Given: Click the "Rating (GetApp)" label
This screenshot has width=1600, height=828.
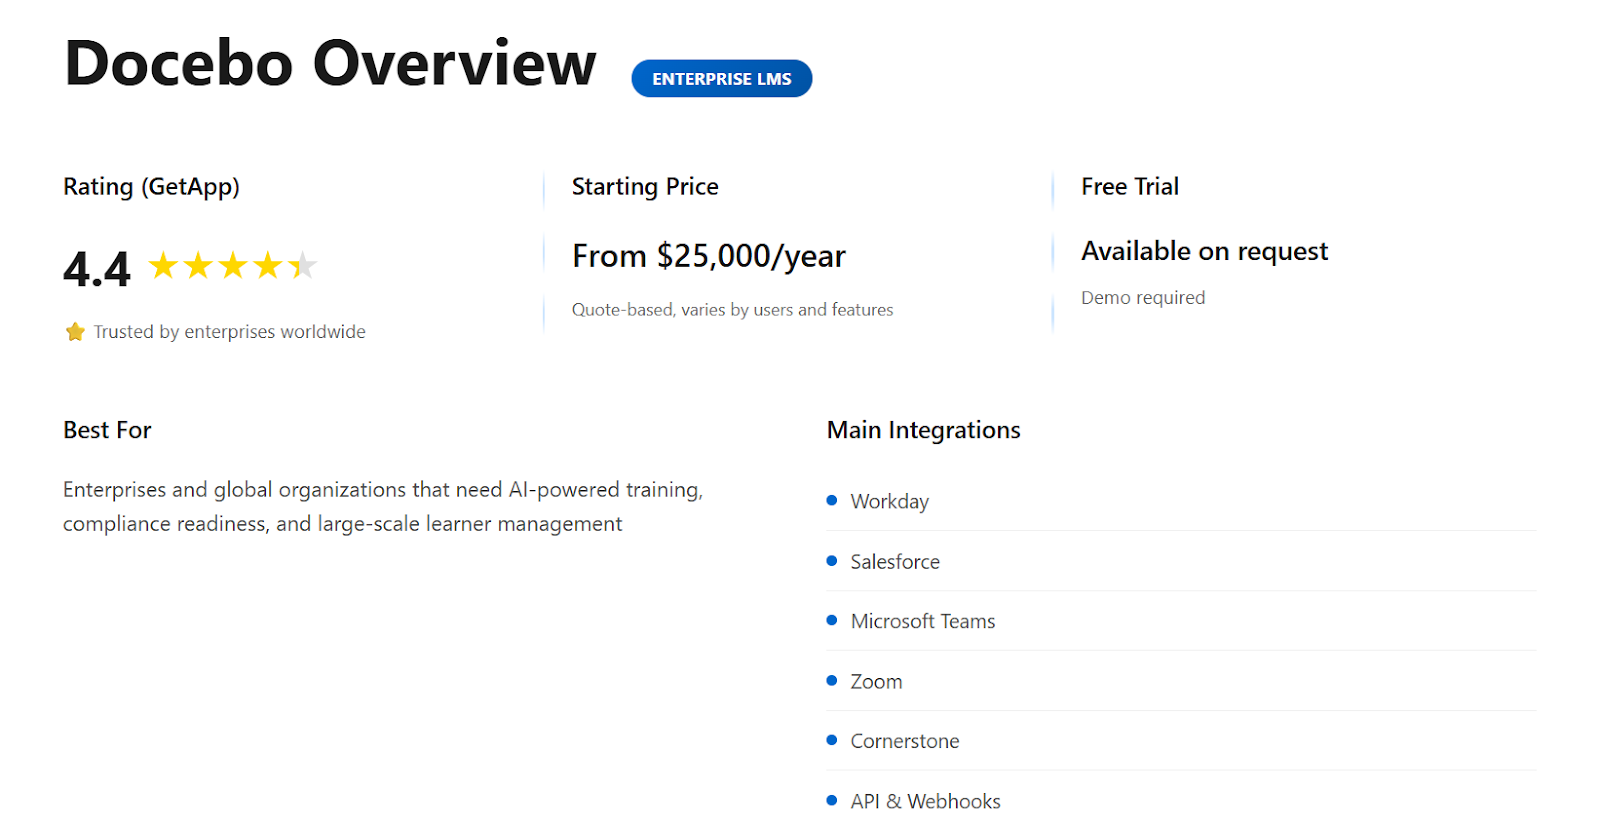Looking at the screenshot, I should click(151, 187).
